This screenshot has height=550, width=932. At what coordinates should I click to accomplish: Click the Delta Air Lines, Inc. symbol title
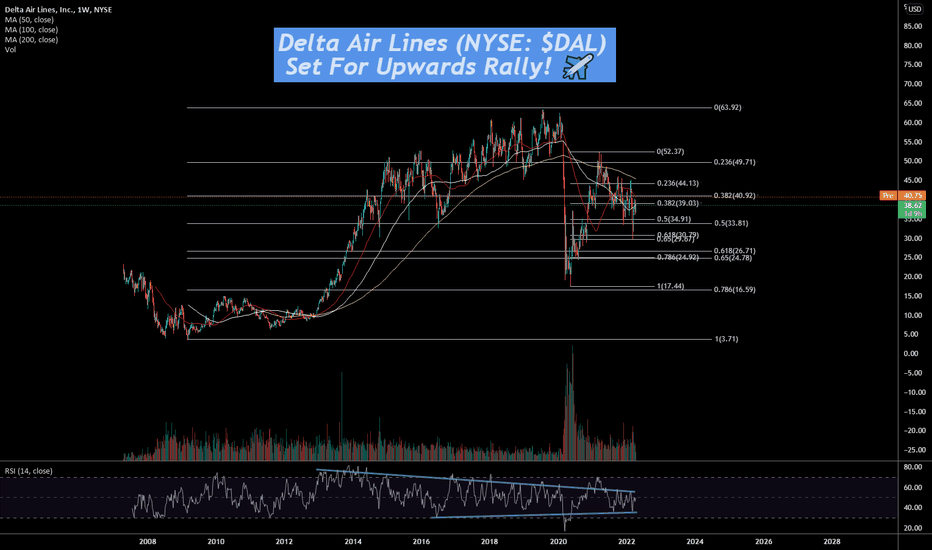(x=58, y=10)
